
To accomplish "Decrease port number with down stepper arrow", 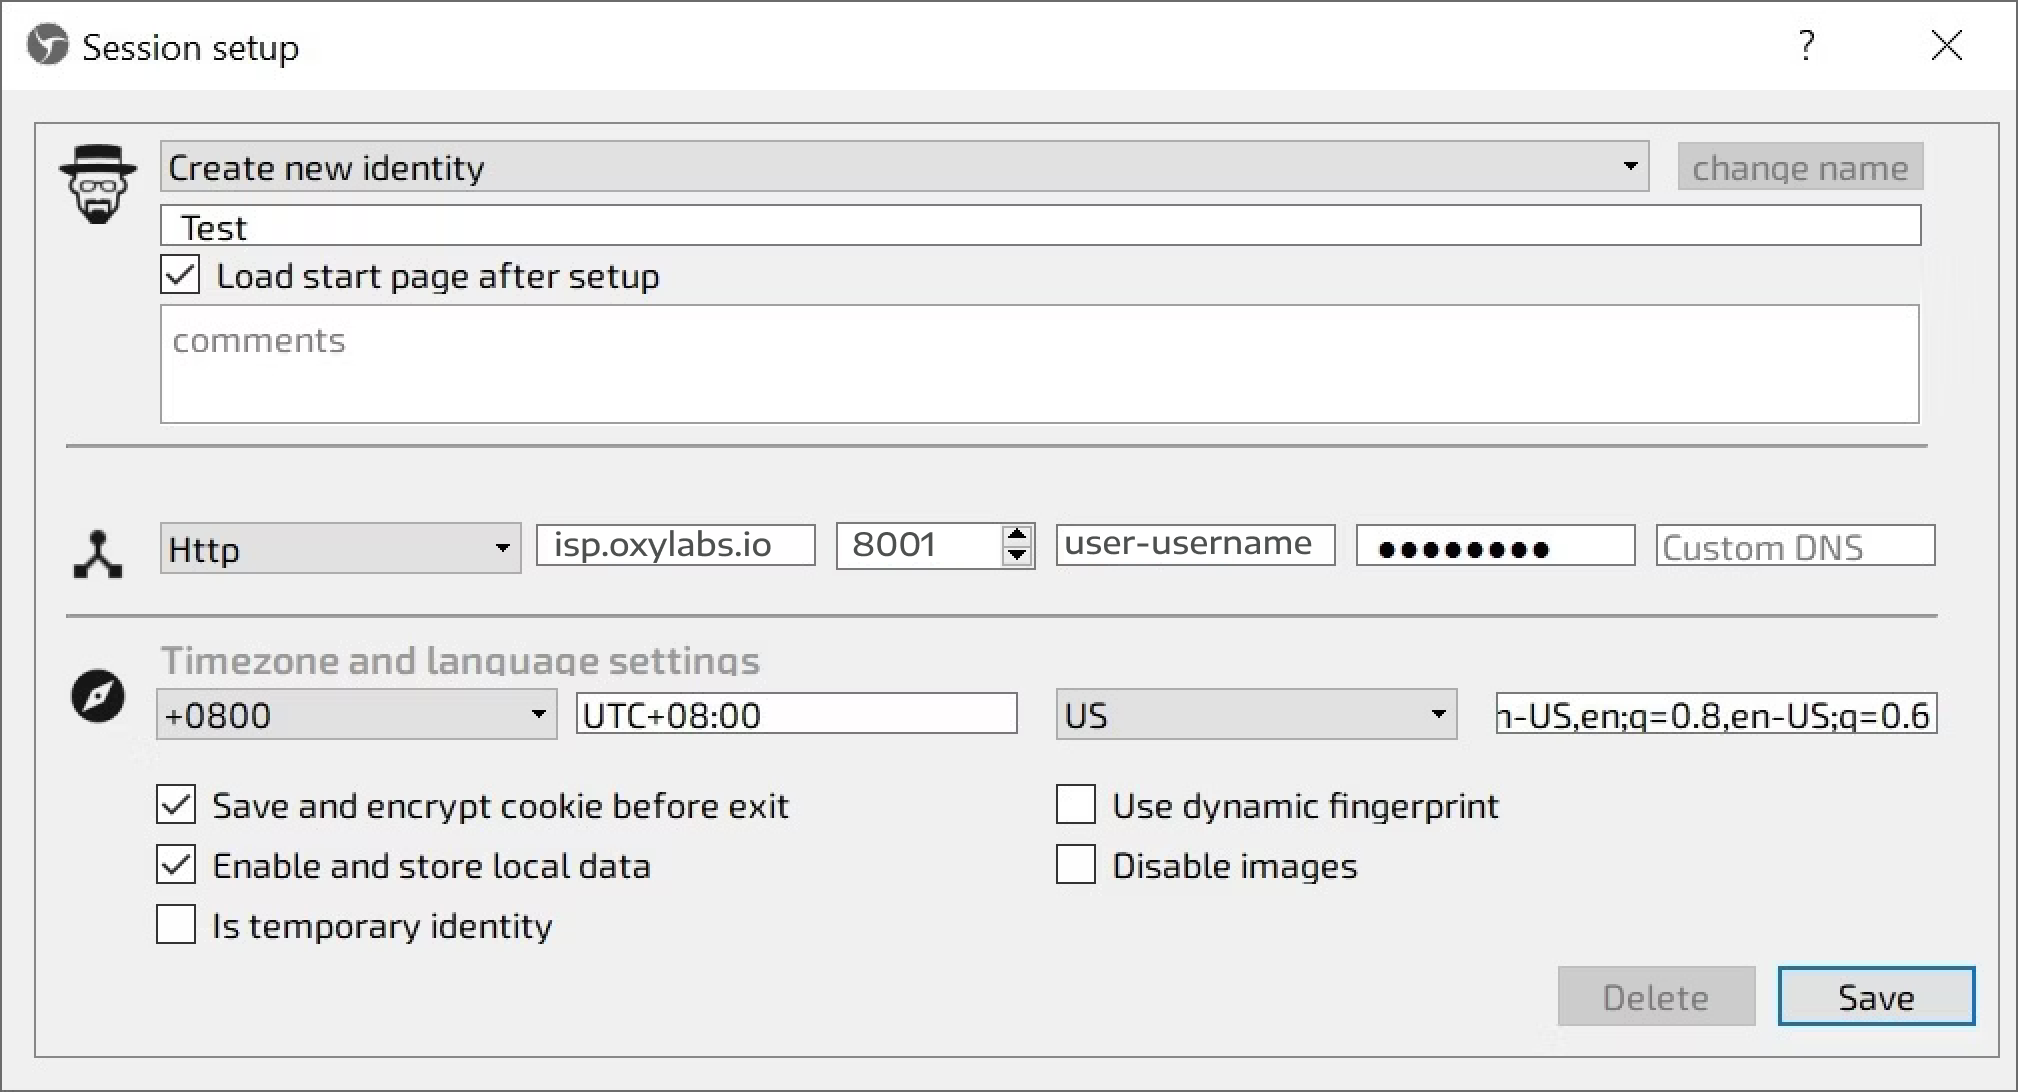I will coord(1017,555).
